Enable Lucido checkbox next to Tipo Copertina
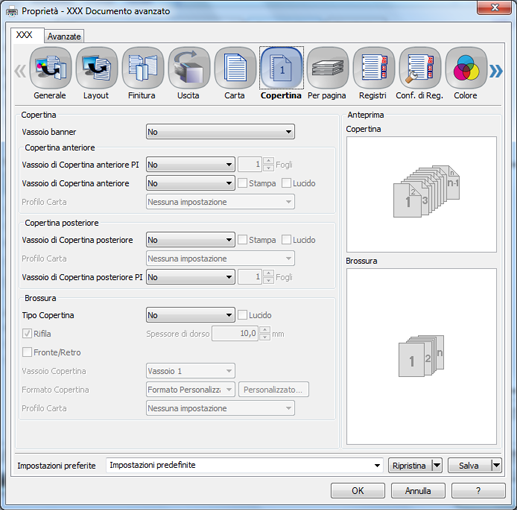 [x=242, y=315]
